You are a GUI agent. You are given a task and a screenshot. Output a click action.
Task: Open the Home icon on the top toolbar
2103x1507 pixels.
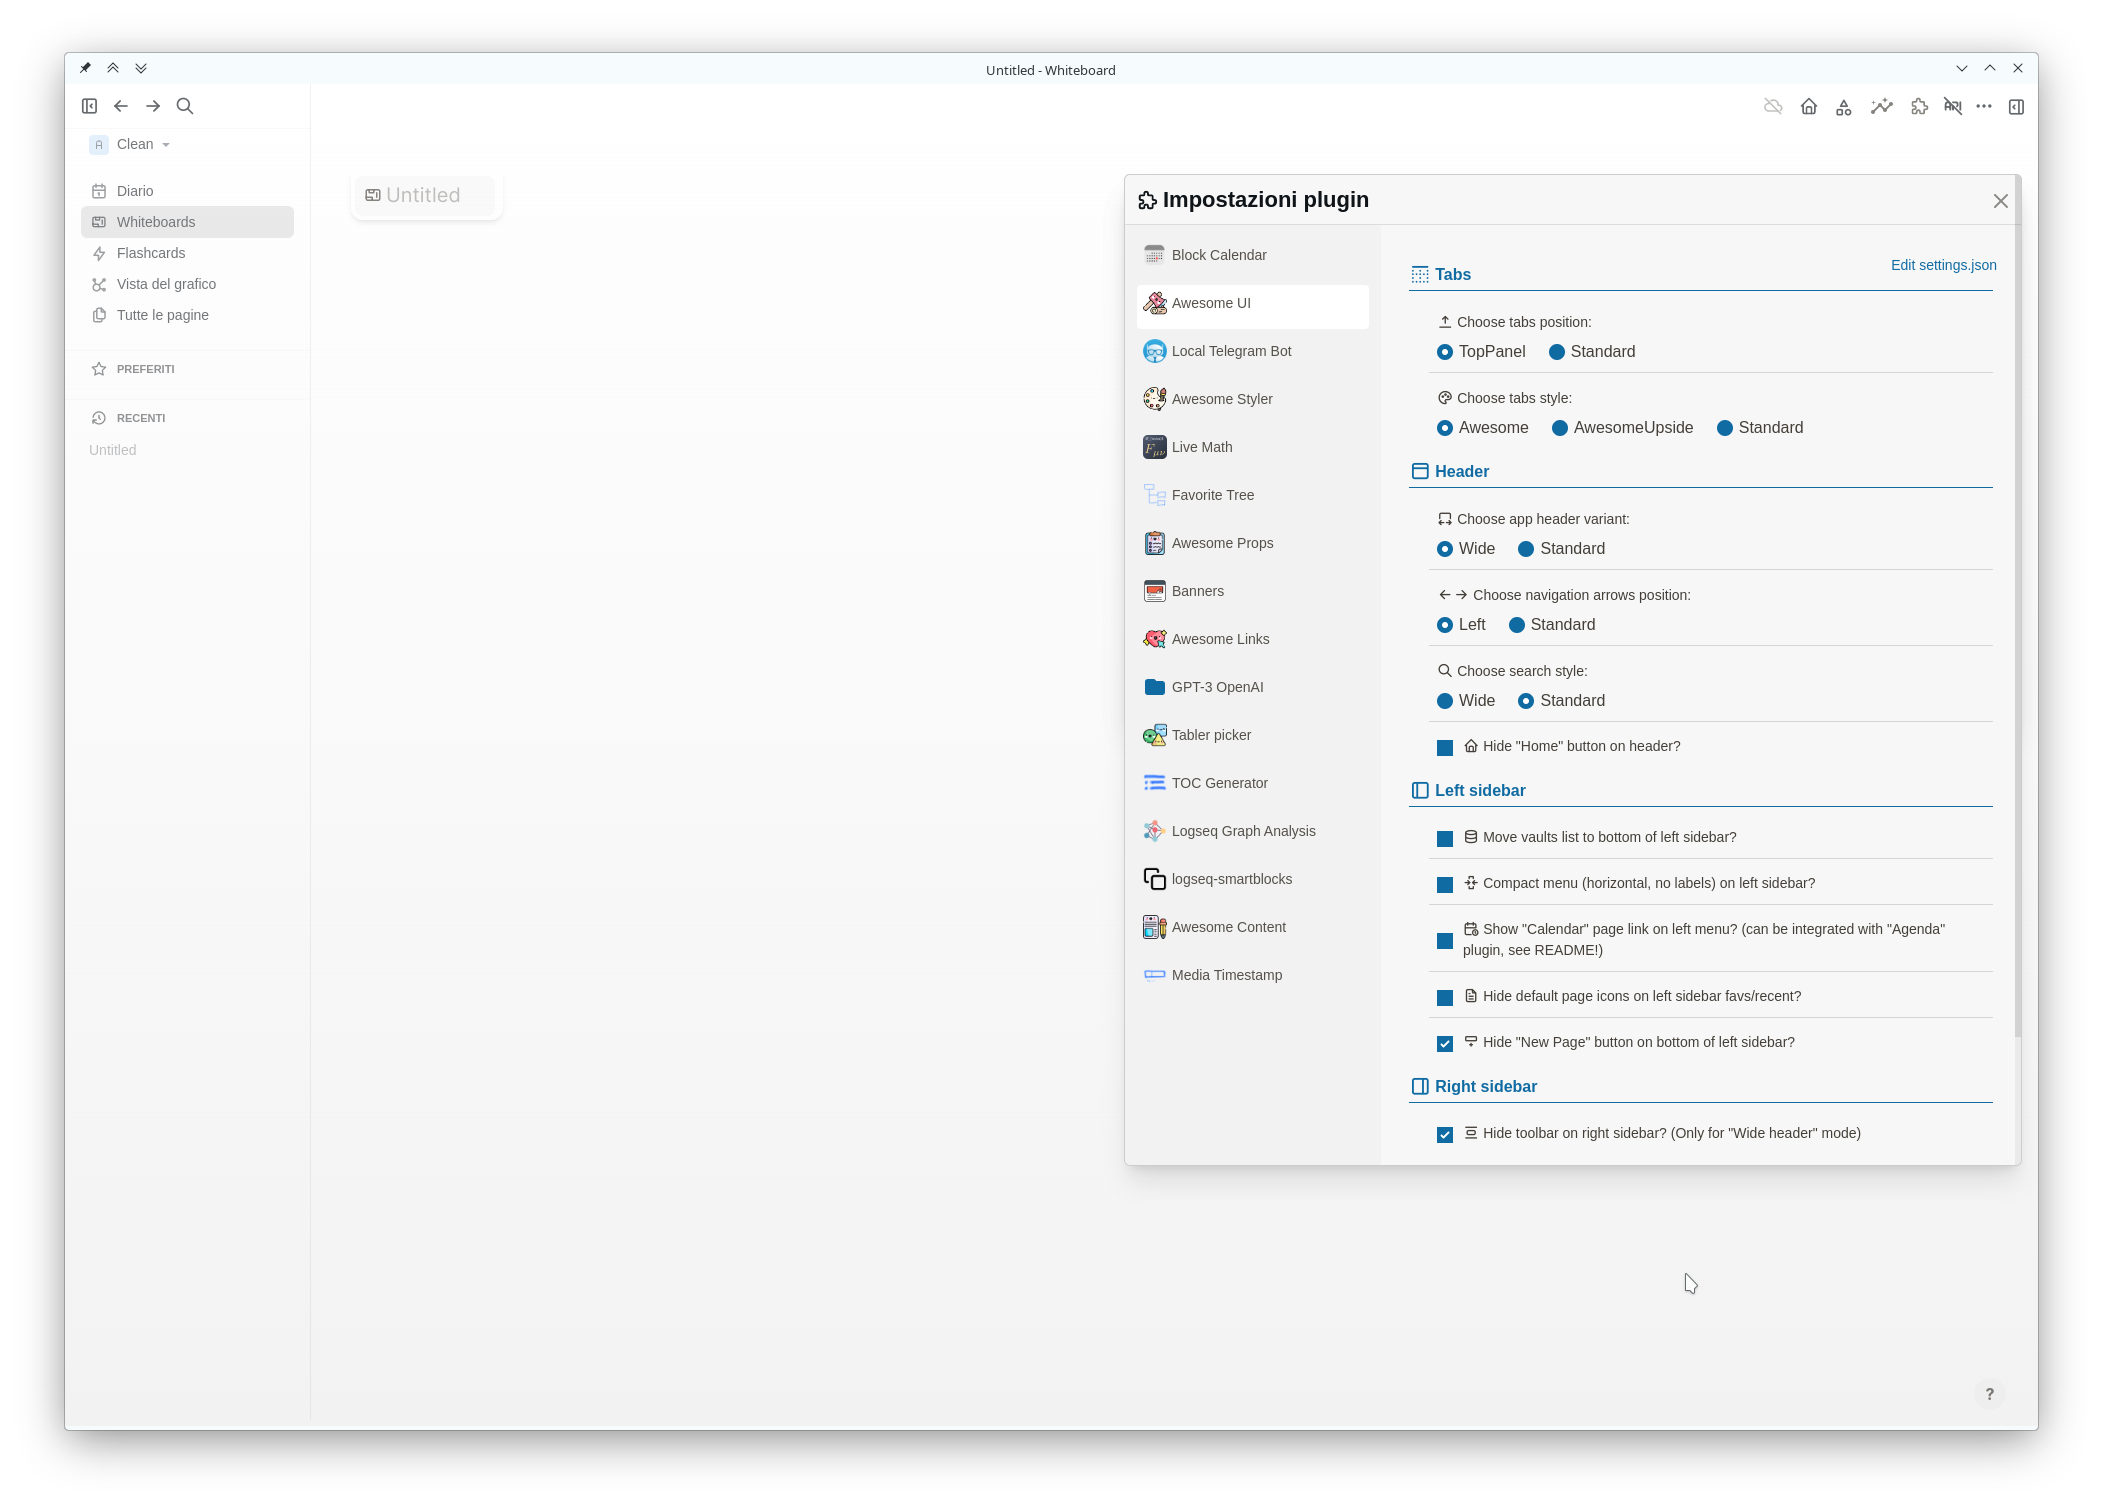(x=1809, y=106)
